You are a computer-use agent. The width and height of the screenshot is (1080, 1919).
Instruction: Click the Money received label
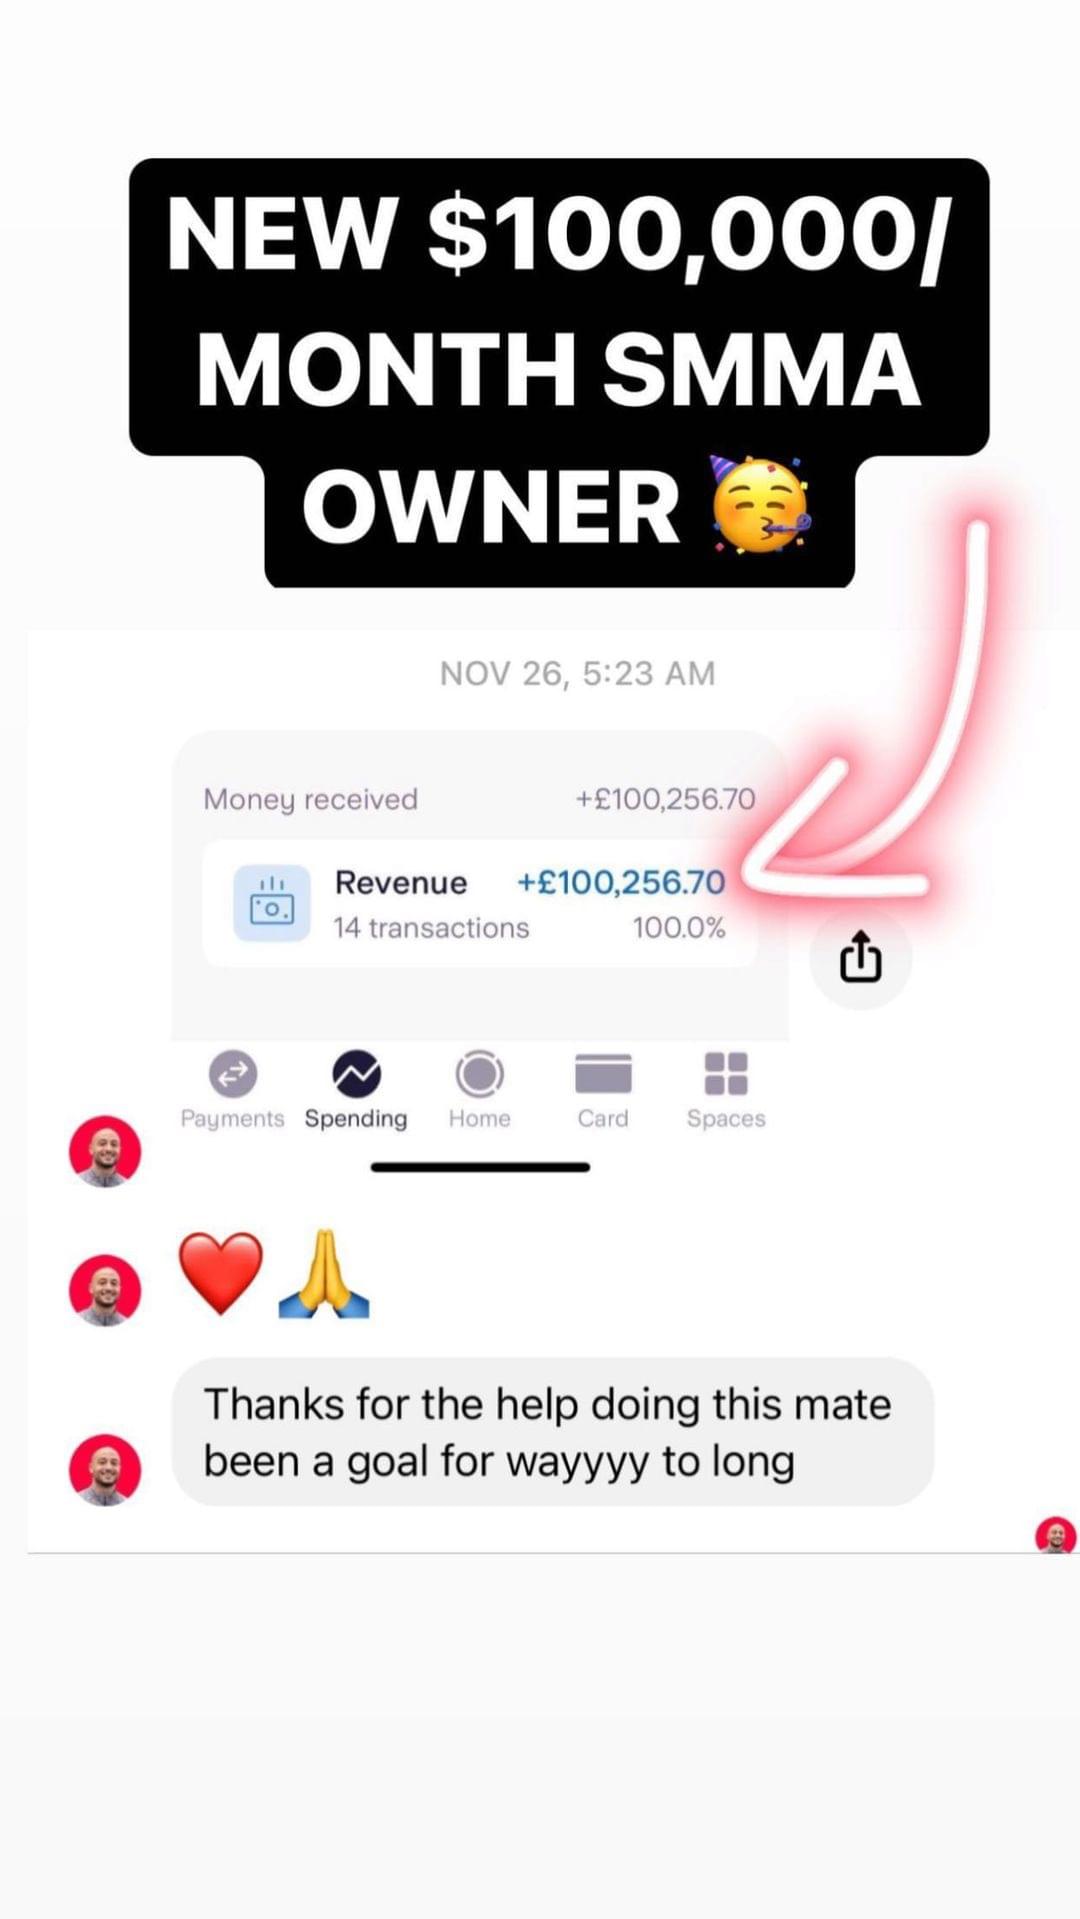point(310,799)
